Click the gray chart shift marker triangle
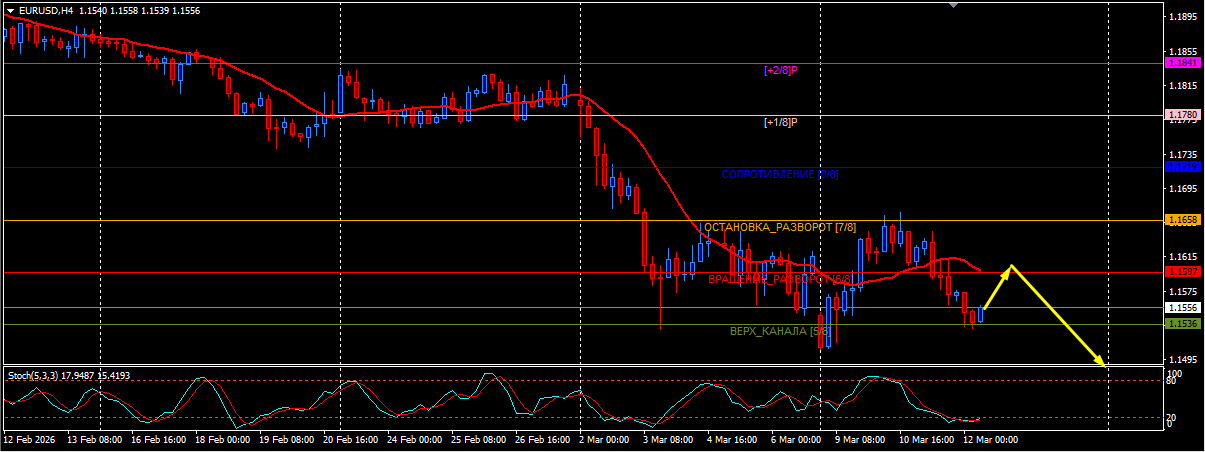Image resolution: width=1205 pixels, height=452 pixels. pos(954,5)
